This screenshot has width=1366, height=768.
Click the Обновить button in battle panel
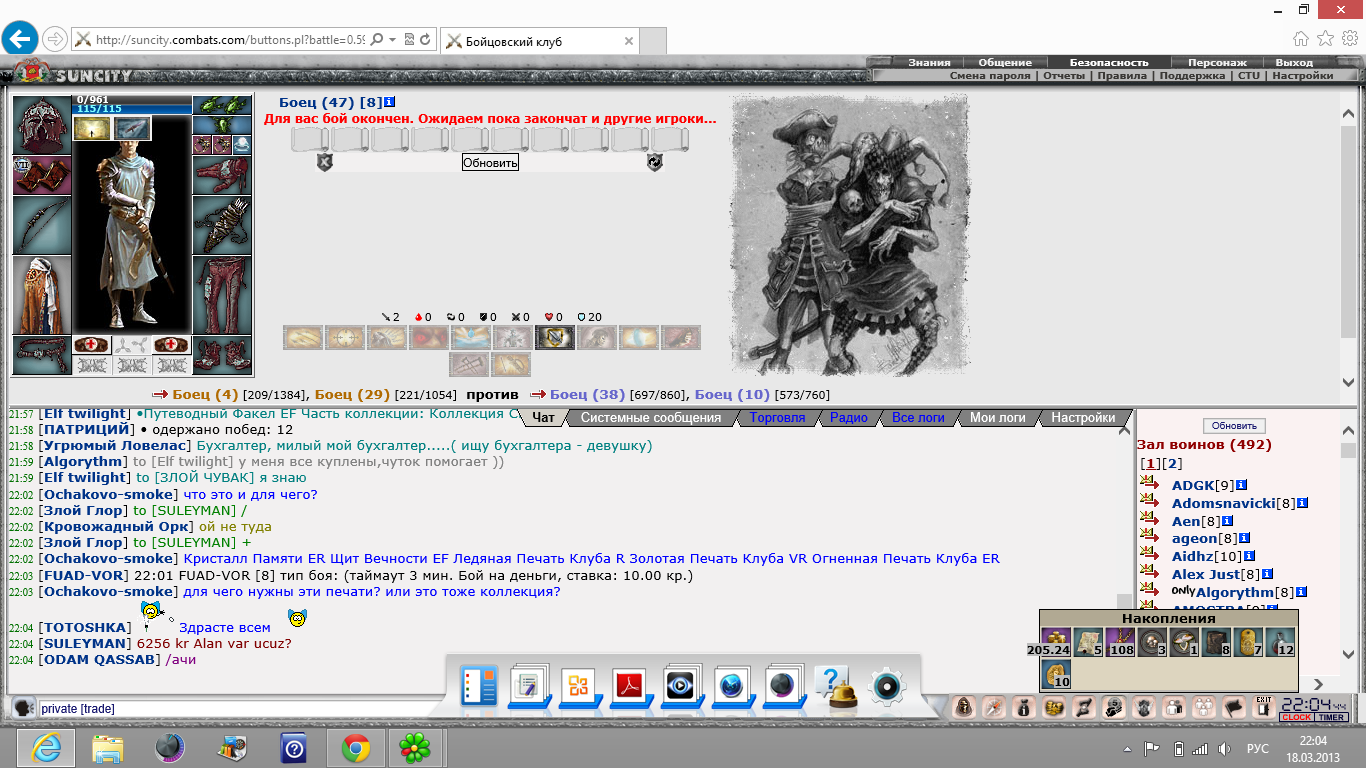coord(490,162)
